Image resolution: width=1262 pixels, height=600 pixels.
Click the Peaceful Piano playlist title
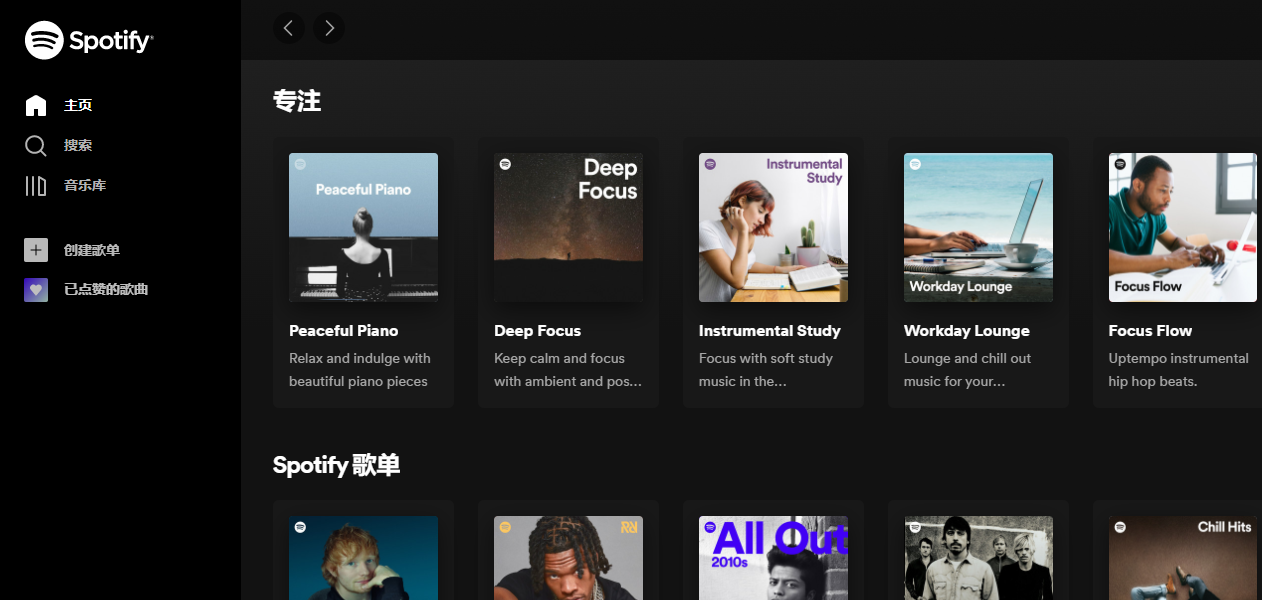click(x=344, y=331)
